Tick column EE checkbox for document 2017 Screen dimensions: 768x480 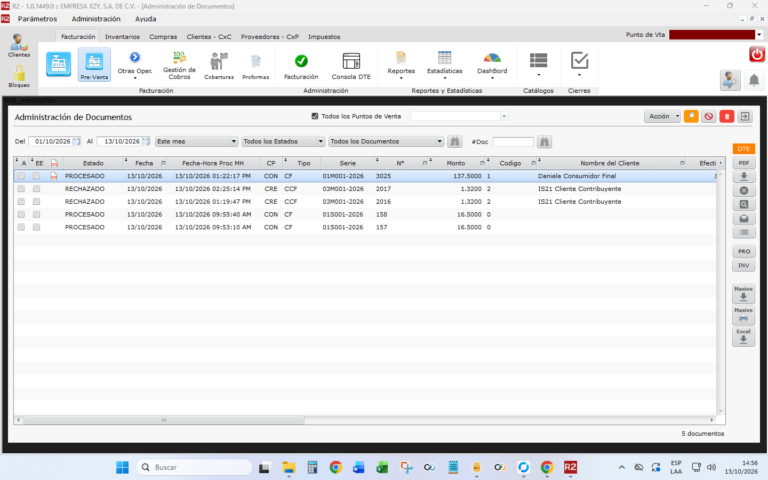37,189
